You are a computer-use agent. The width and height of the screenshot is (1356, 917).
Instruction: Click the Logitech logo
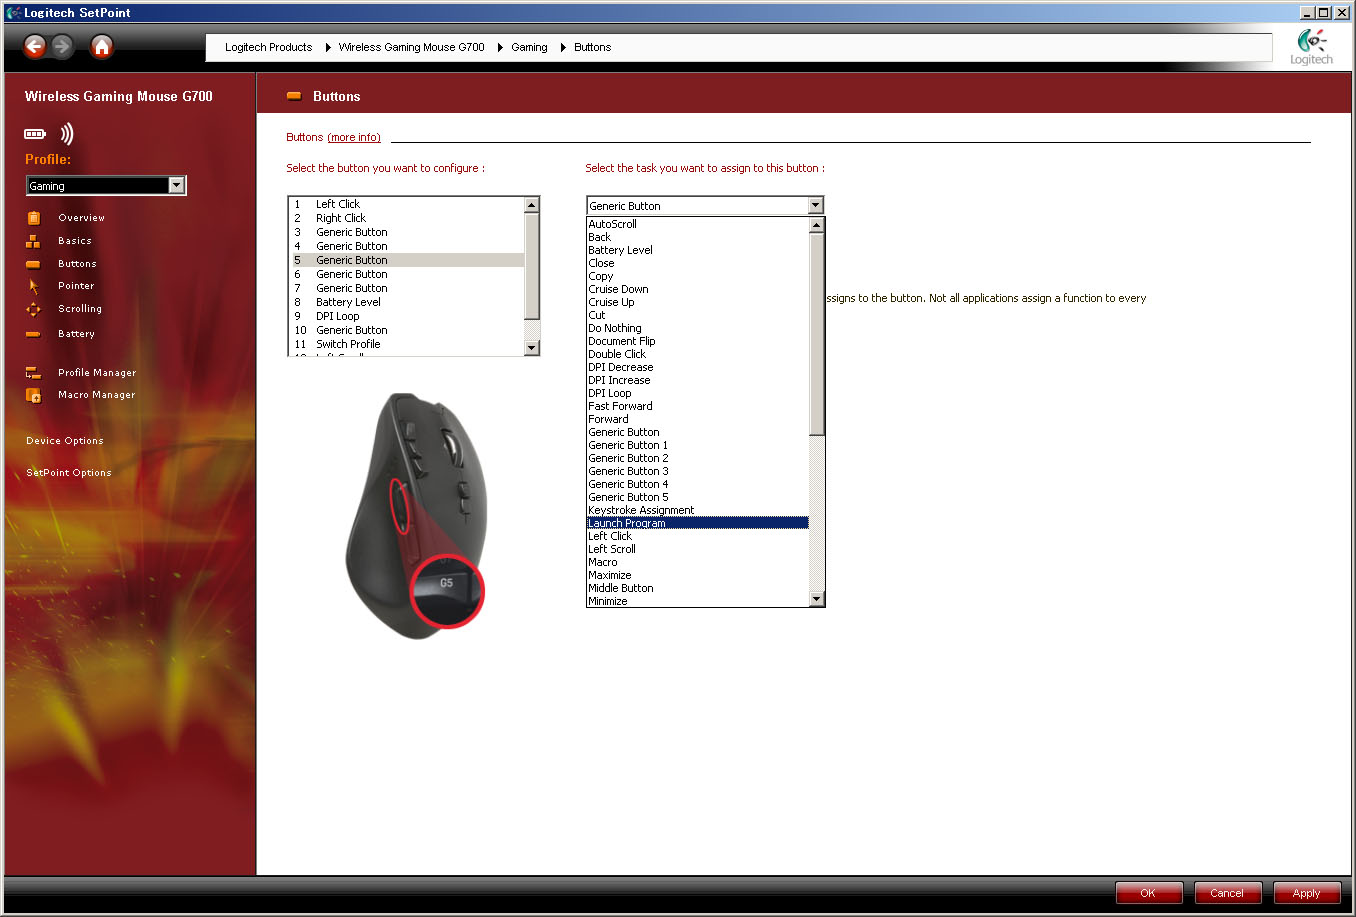pos(1311,47)
